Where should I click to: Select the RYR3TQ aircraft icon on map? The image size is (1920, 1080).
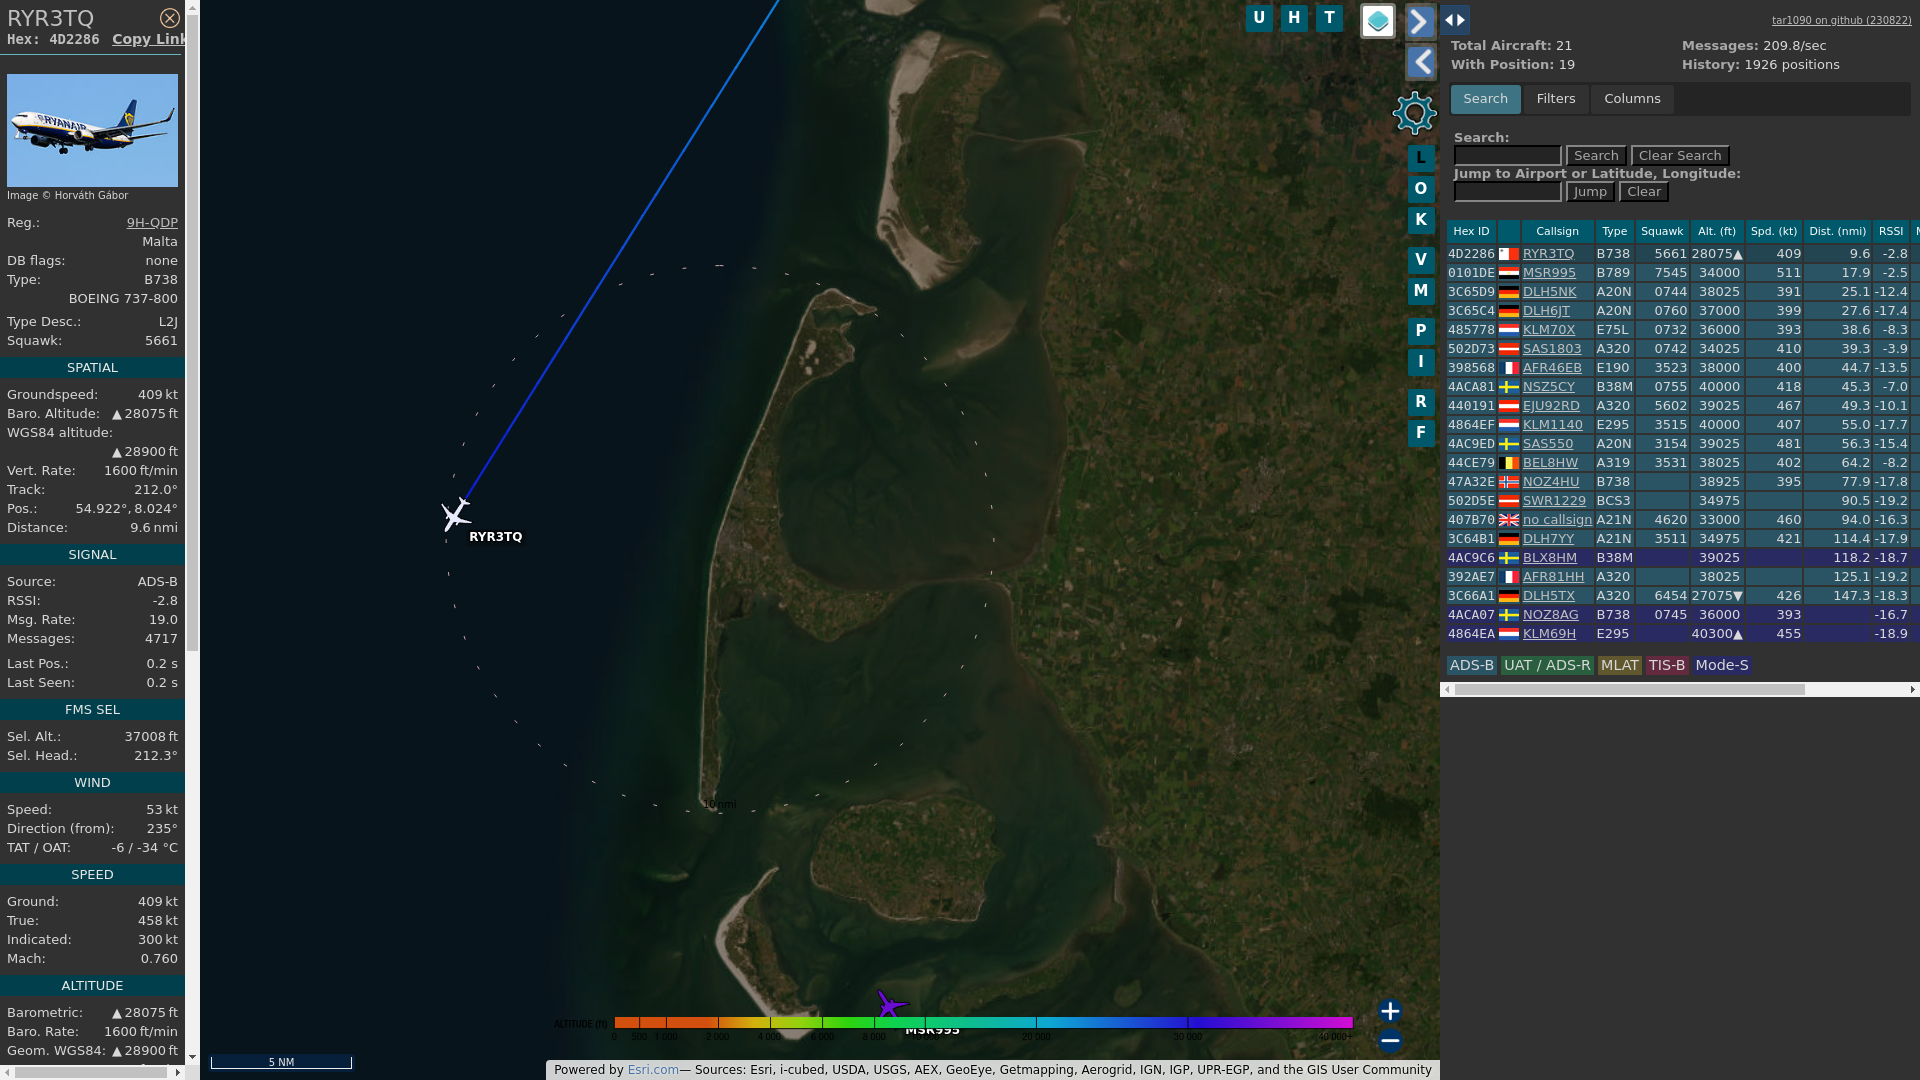pyautogui.click(x=456, y=515)
